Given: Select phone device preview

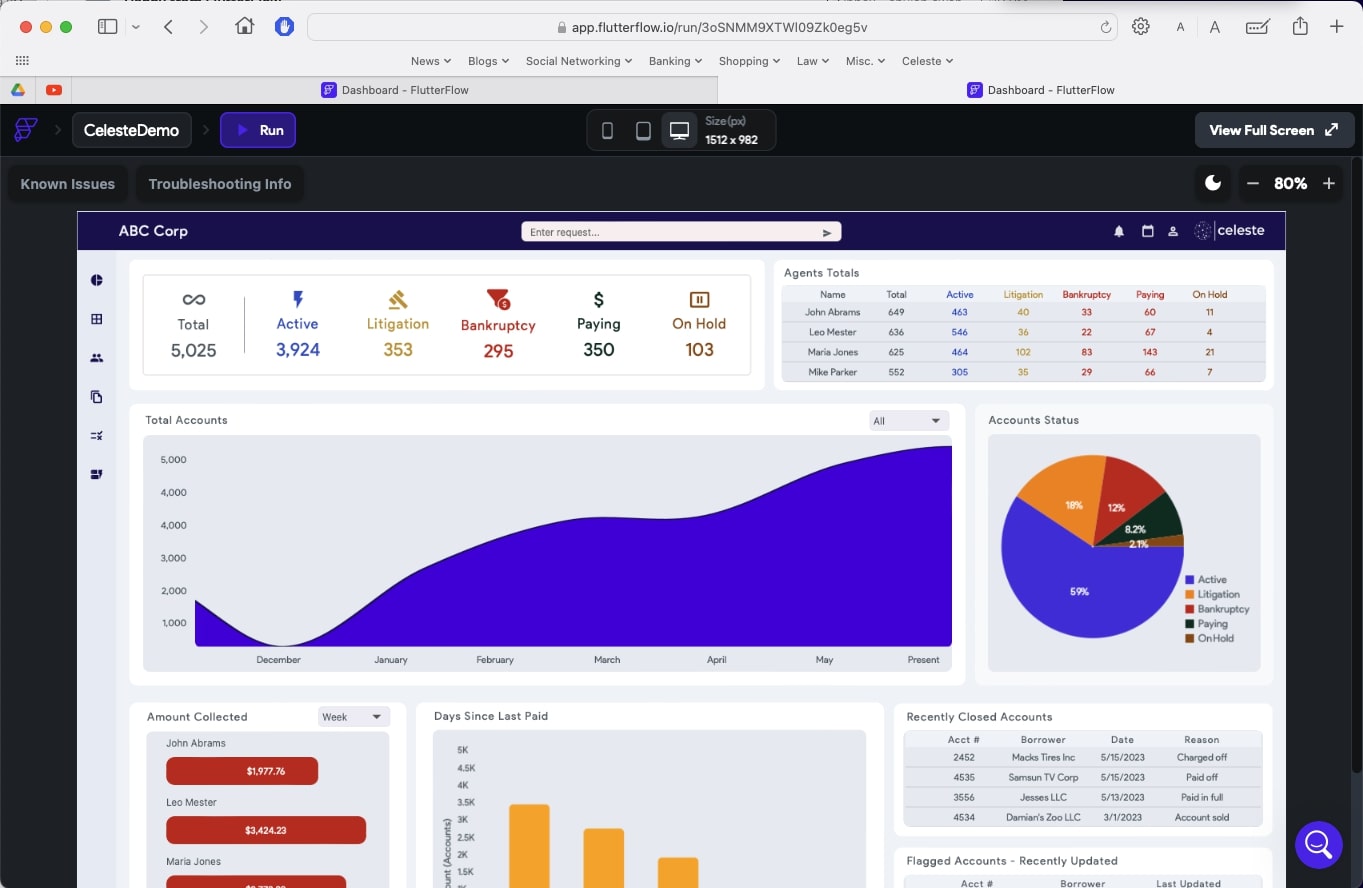Looking at the screenshot, I should point(607,131).
